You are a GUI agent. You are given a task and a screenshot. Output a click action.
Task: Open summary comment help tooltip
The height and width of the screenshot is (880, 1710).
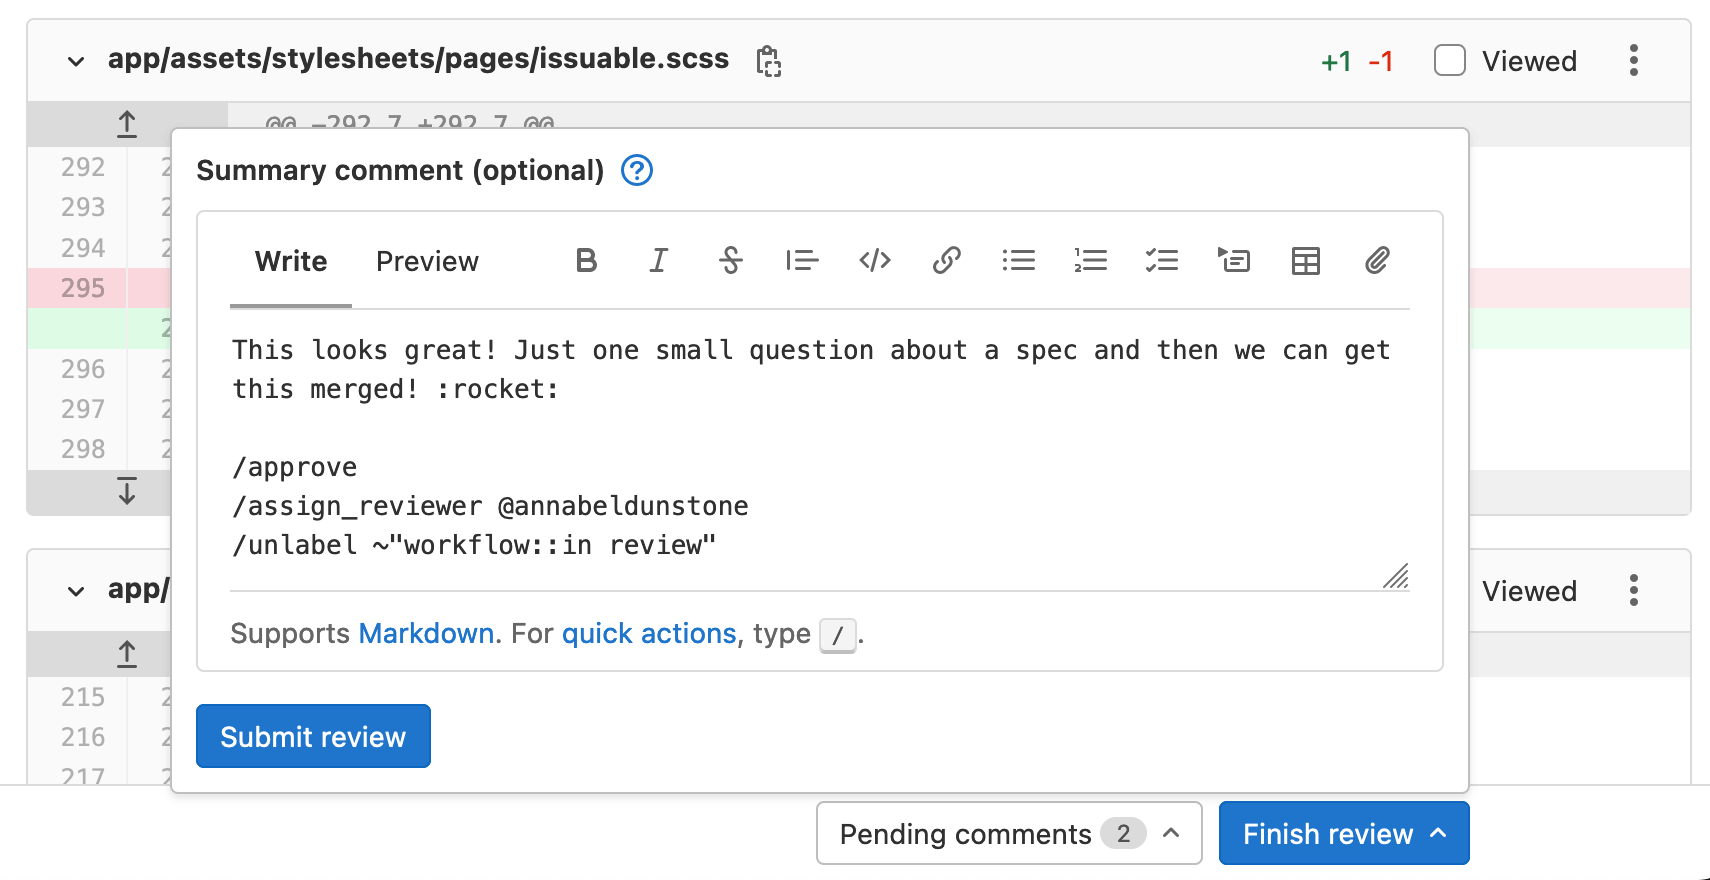[636, 170]
